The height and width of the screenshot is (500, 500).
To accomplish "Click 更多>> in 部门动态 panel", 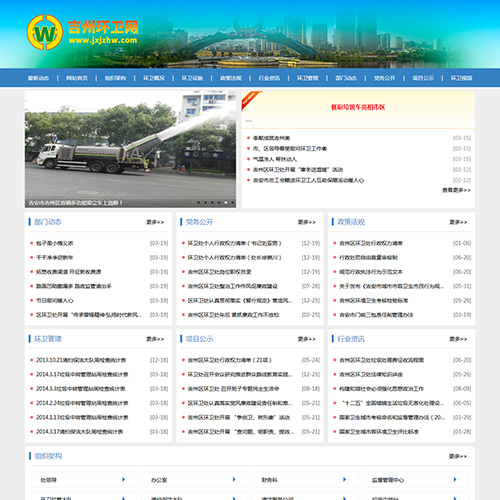I will pos(155,222).
